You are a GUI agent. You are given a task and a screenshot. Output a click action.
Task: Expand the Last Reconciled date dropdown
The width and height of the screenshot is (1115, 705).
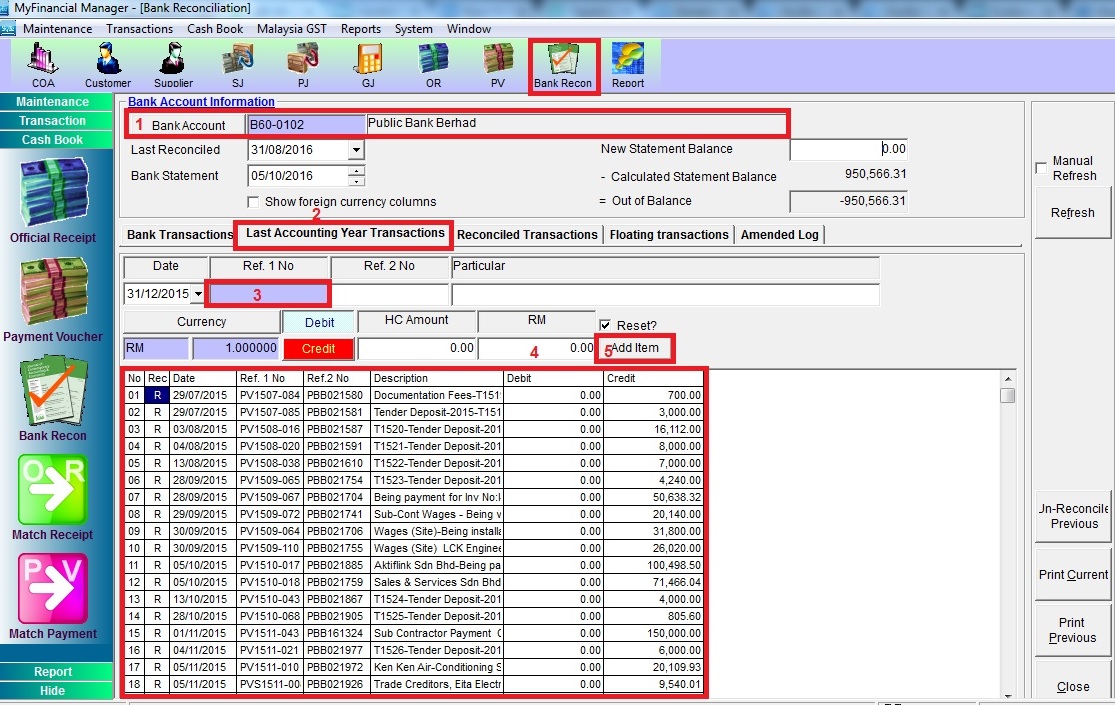[x=356, y=150]
